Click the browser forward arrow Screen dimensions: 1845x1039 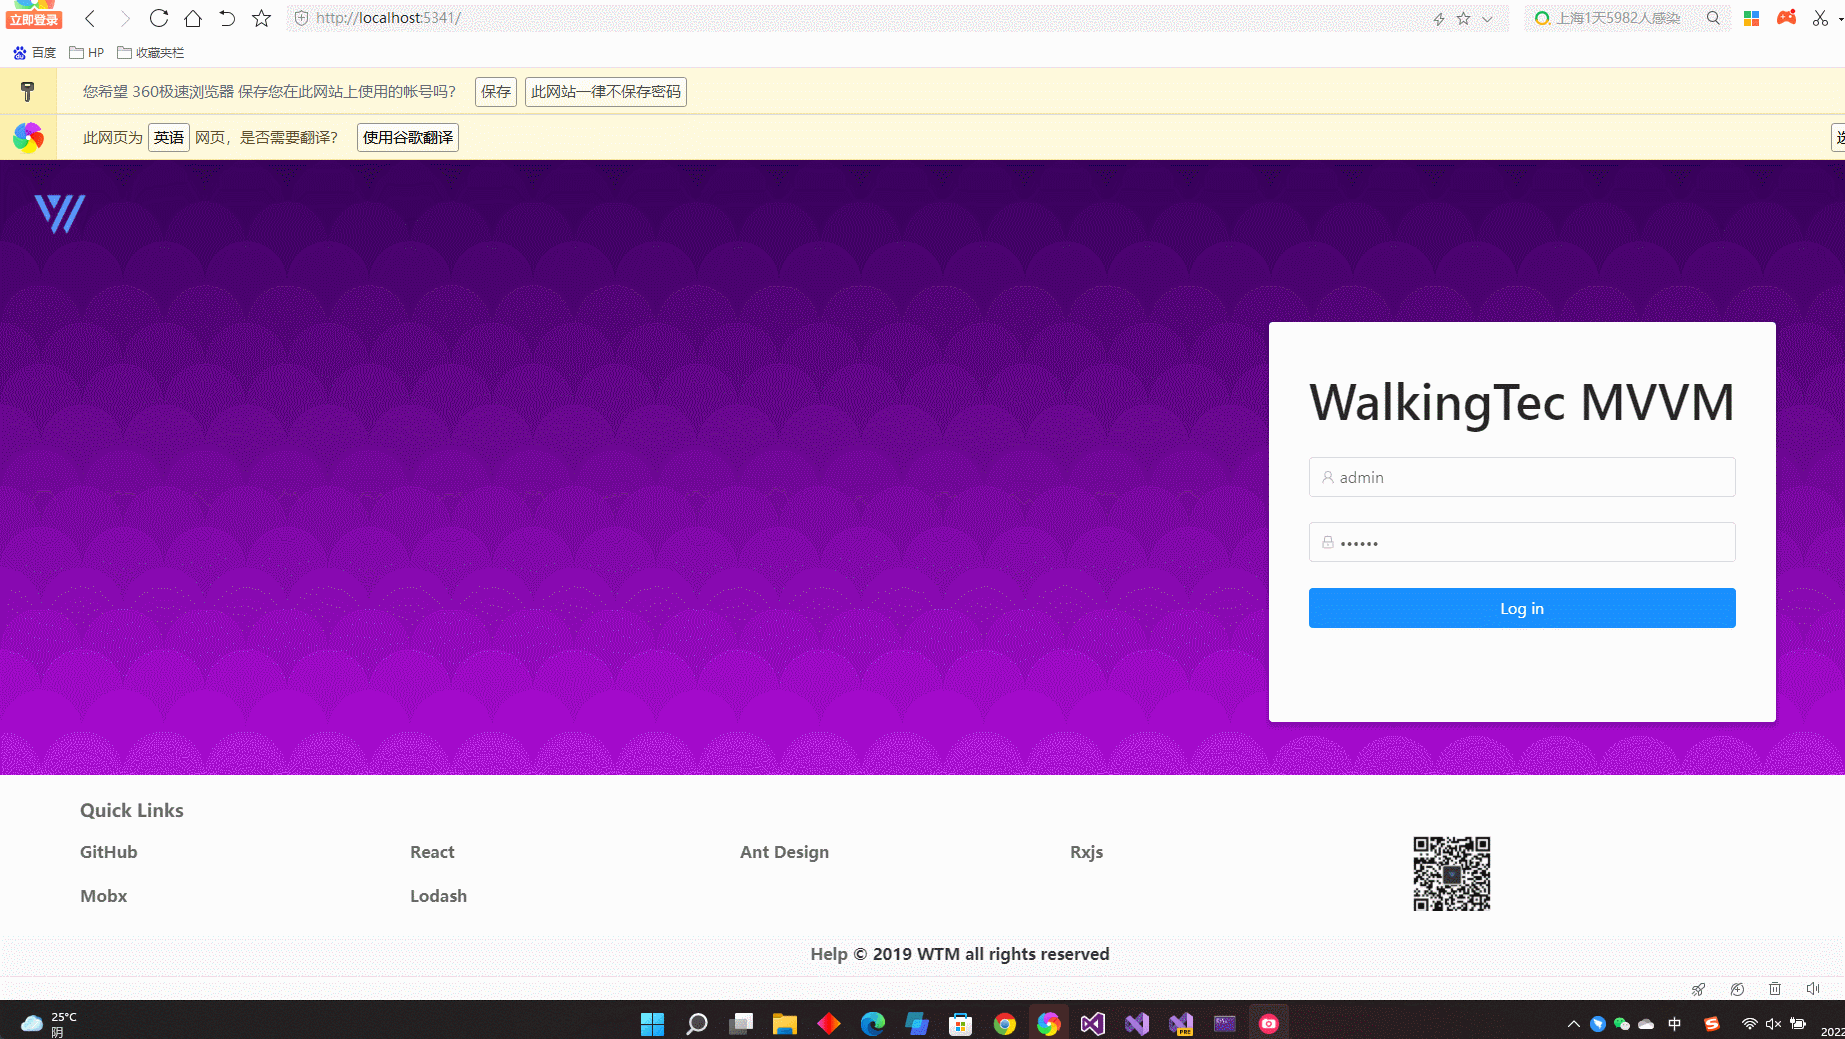click(125, 18)
